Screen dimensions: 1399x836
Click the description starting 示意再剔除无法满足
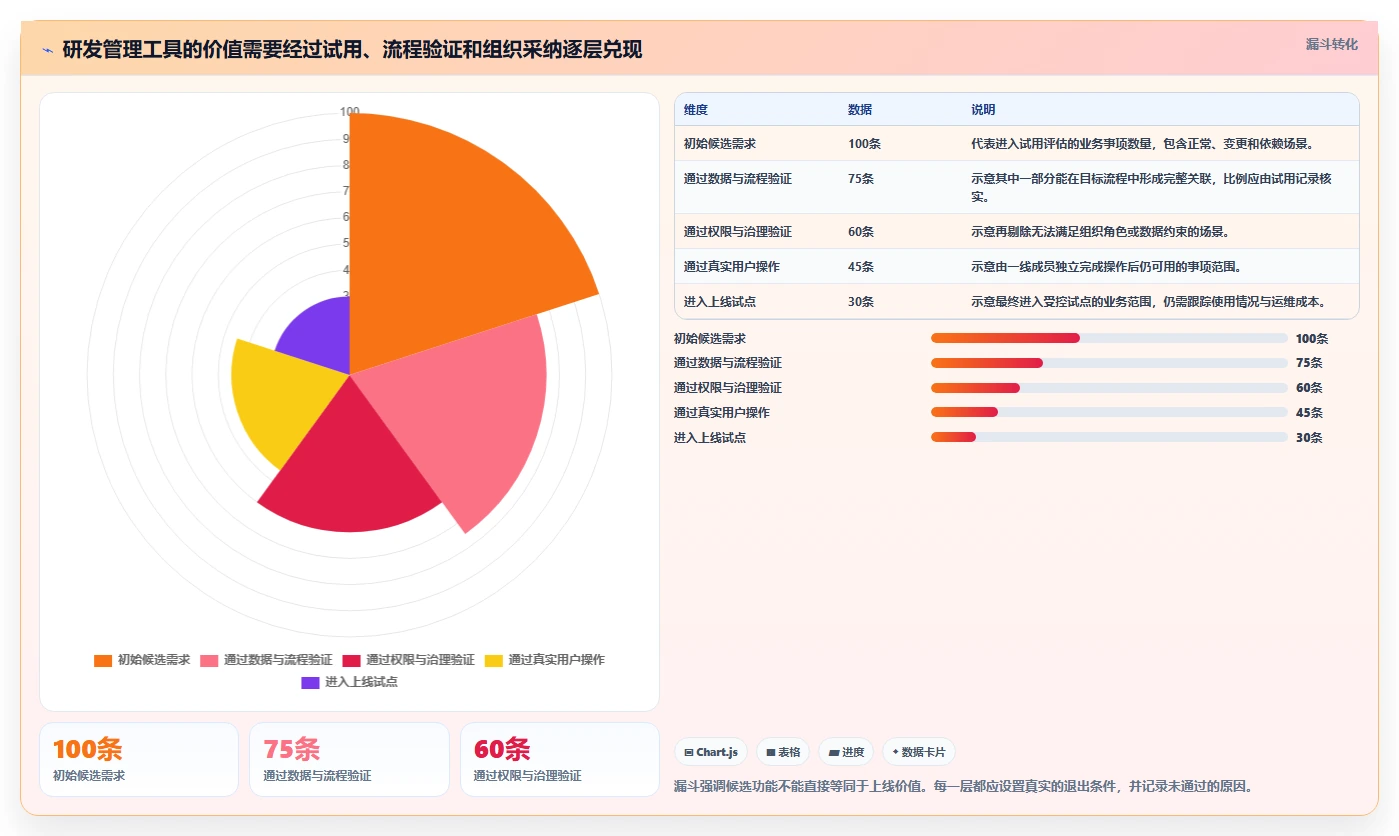[1100, 232]
